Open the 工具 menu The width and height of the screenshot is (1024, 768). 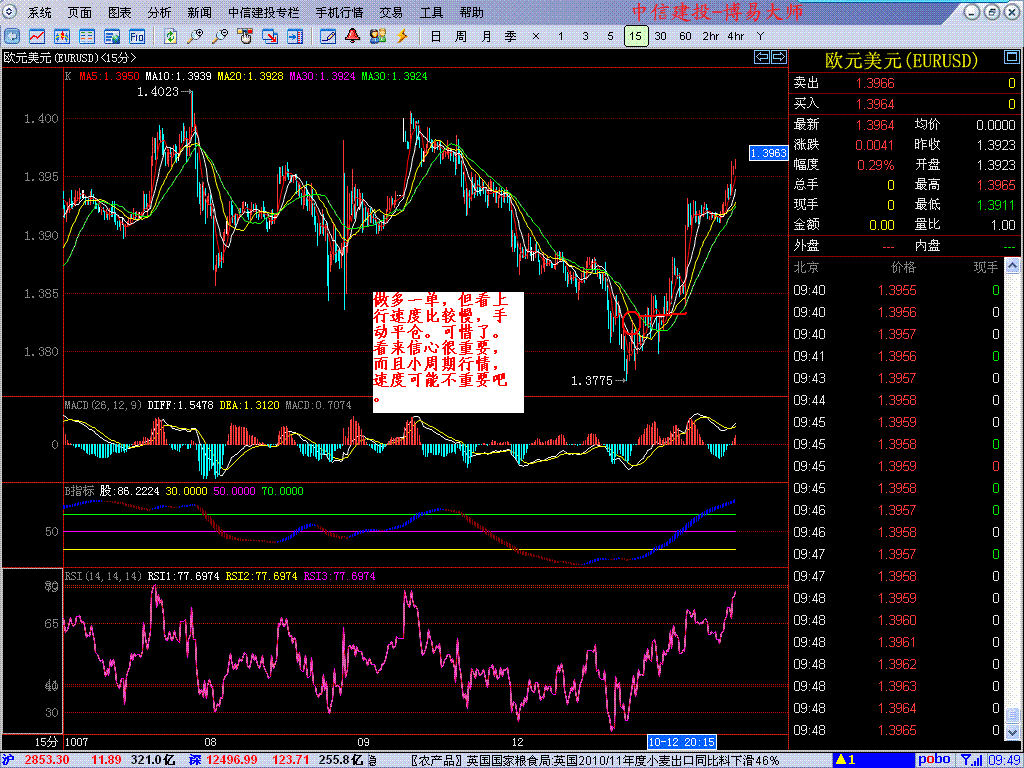click(x=431, y=12)
